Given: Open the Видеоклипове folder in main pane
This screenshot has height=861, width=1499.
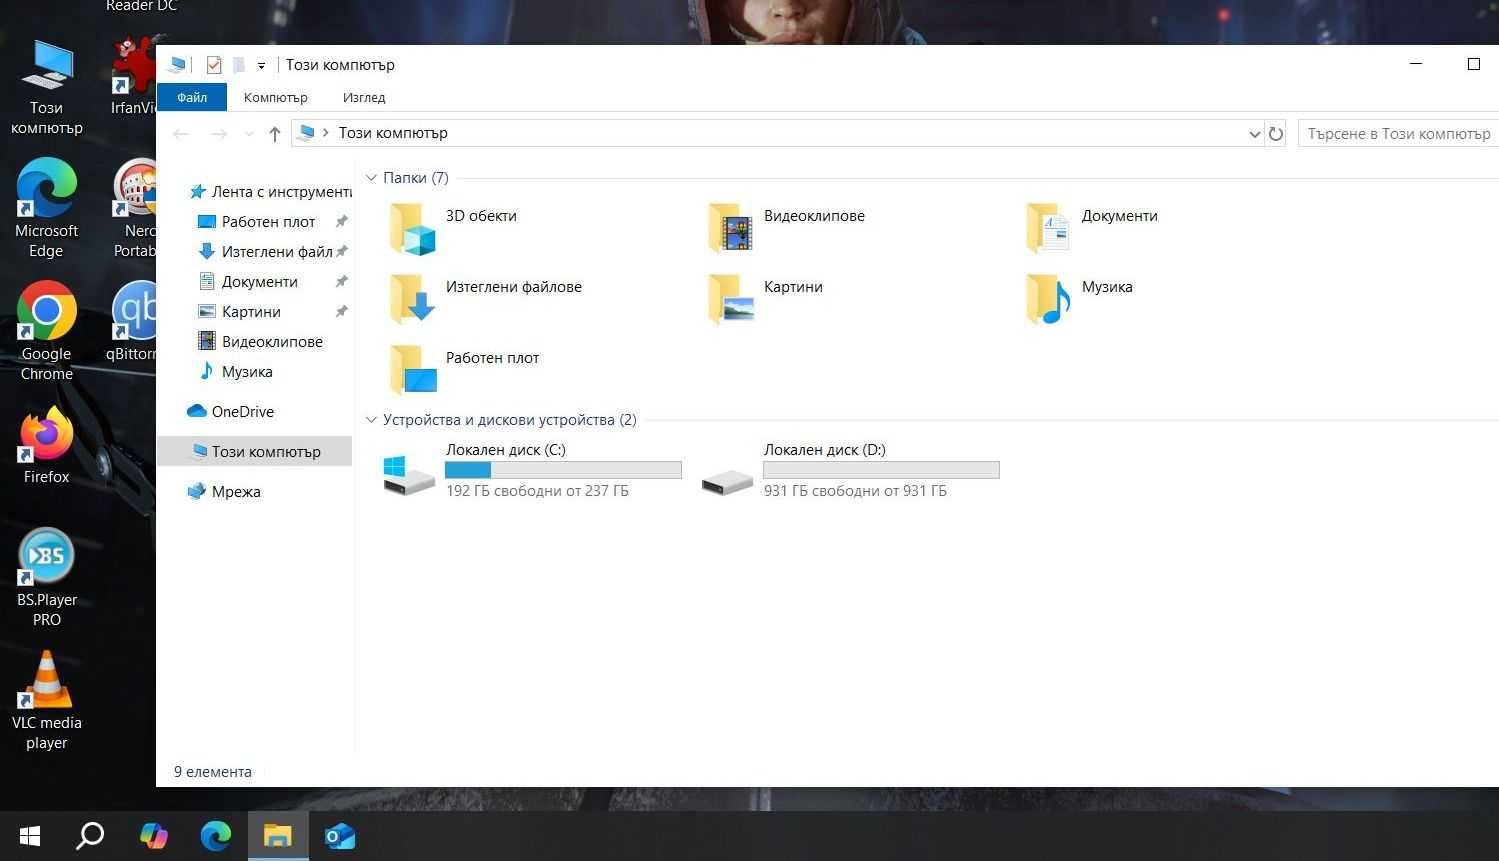Looking at the screenshot, I should click(x=786, y=228).
